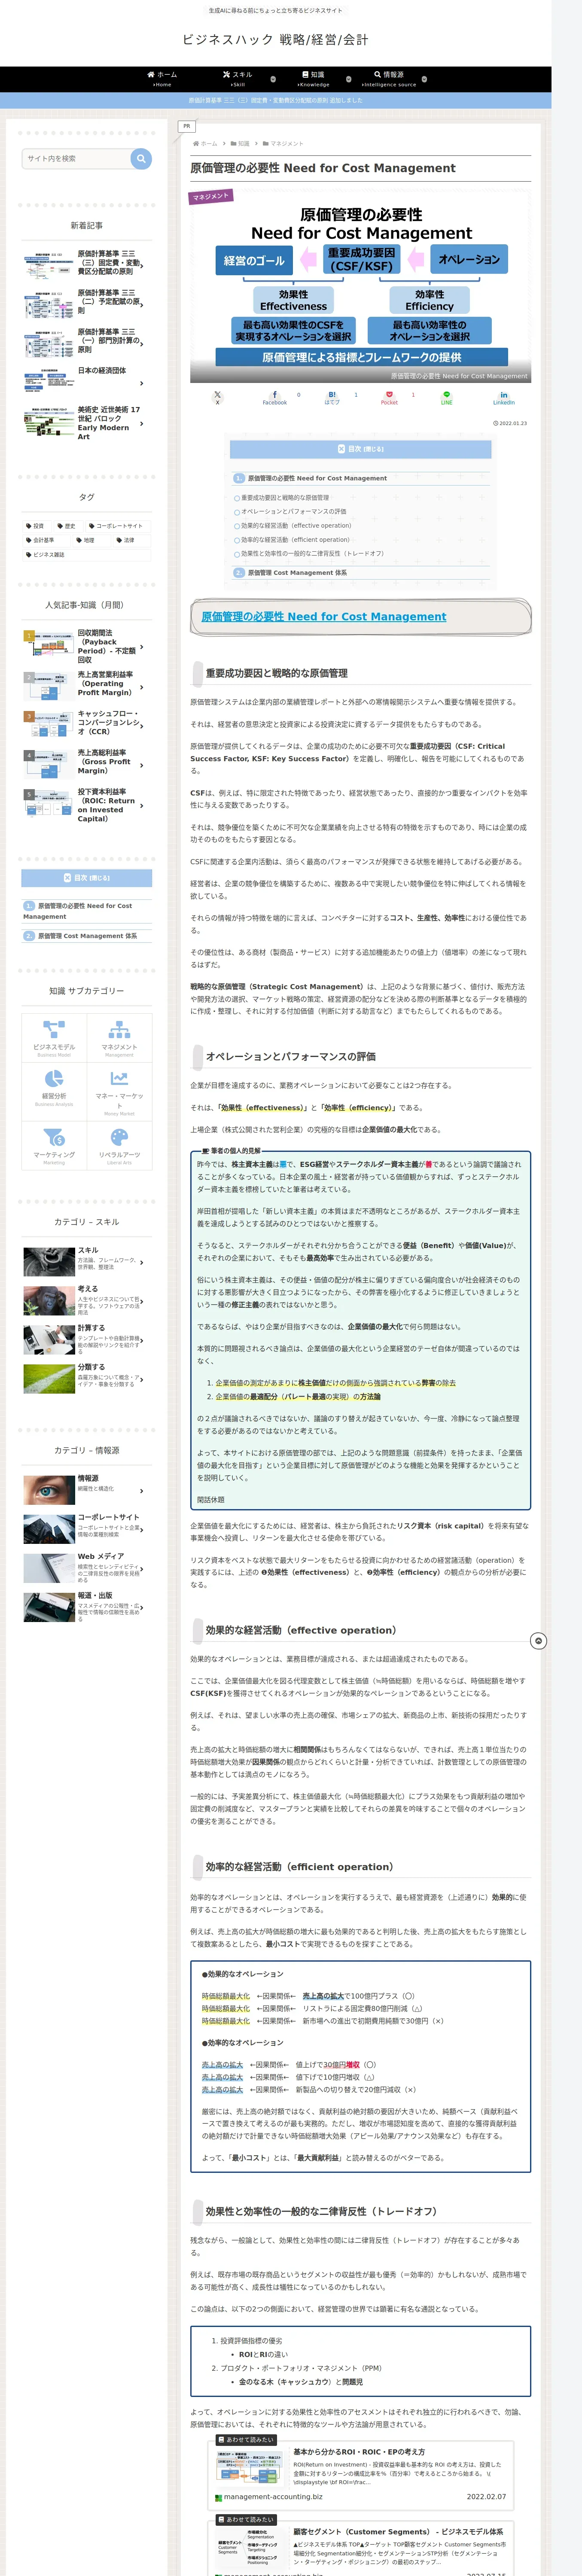Click the blue announcement bar link
Image resolution: width=582 pixels, height=2576 pixels.
coord(276,100)
